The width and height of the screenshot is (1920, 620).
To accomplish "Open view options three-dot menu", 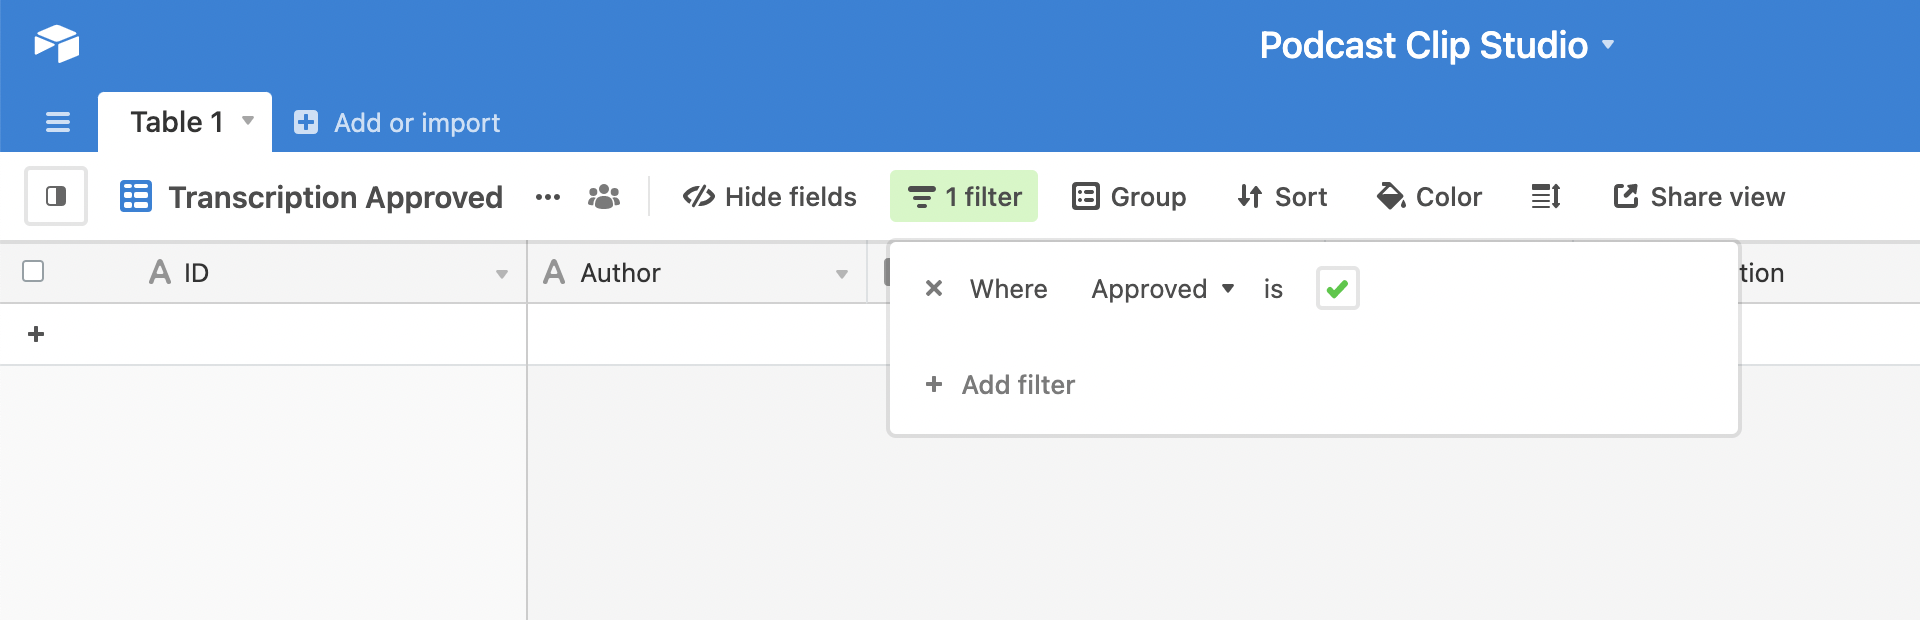I will tap(547, 197).
